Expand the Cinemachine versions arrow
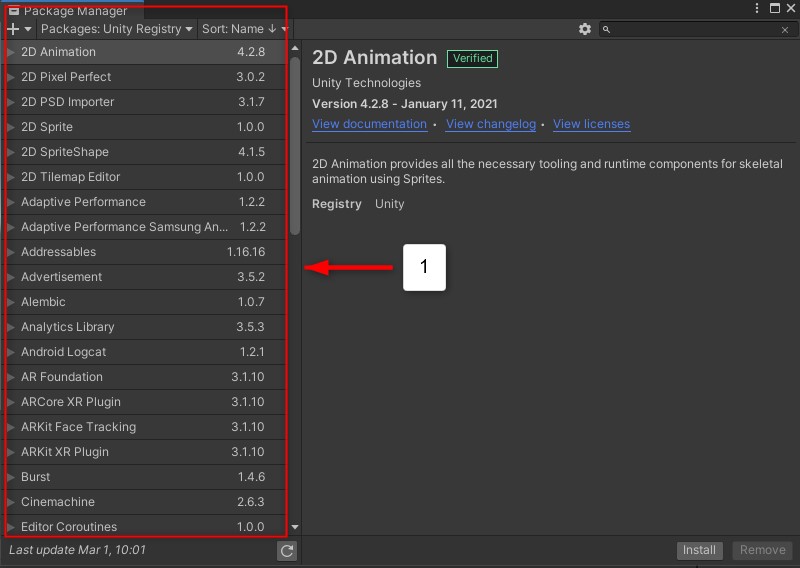The height and width of the screenshot is (568, 800). 11,502
